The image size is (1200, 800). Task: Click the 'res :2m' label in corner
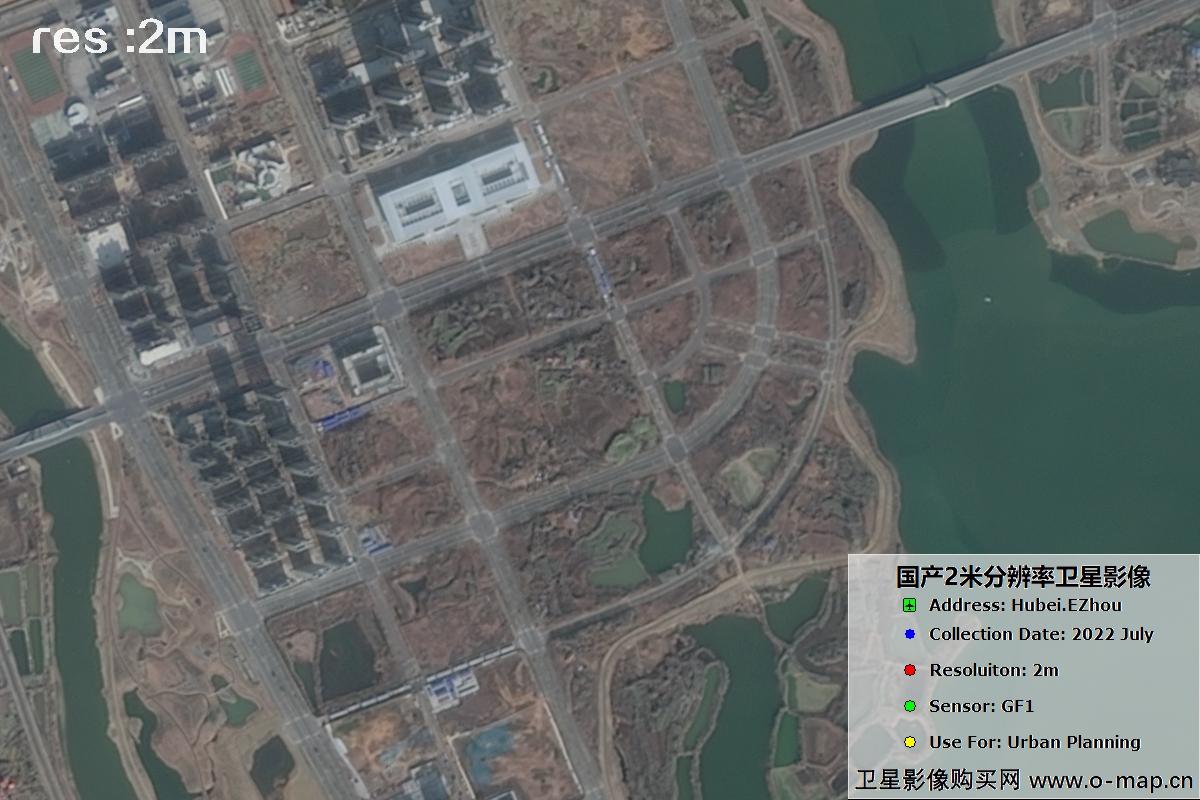(x=119, y=38)
